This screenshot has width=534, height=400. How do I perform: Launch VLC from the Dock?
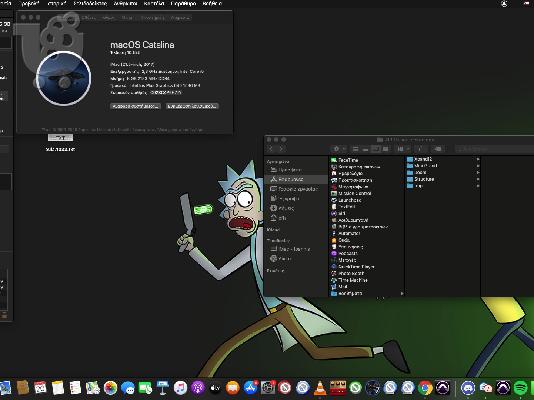tap(320, 388)
